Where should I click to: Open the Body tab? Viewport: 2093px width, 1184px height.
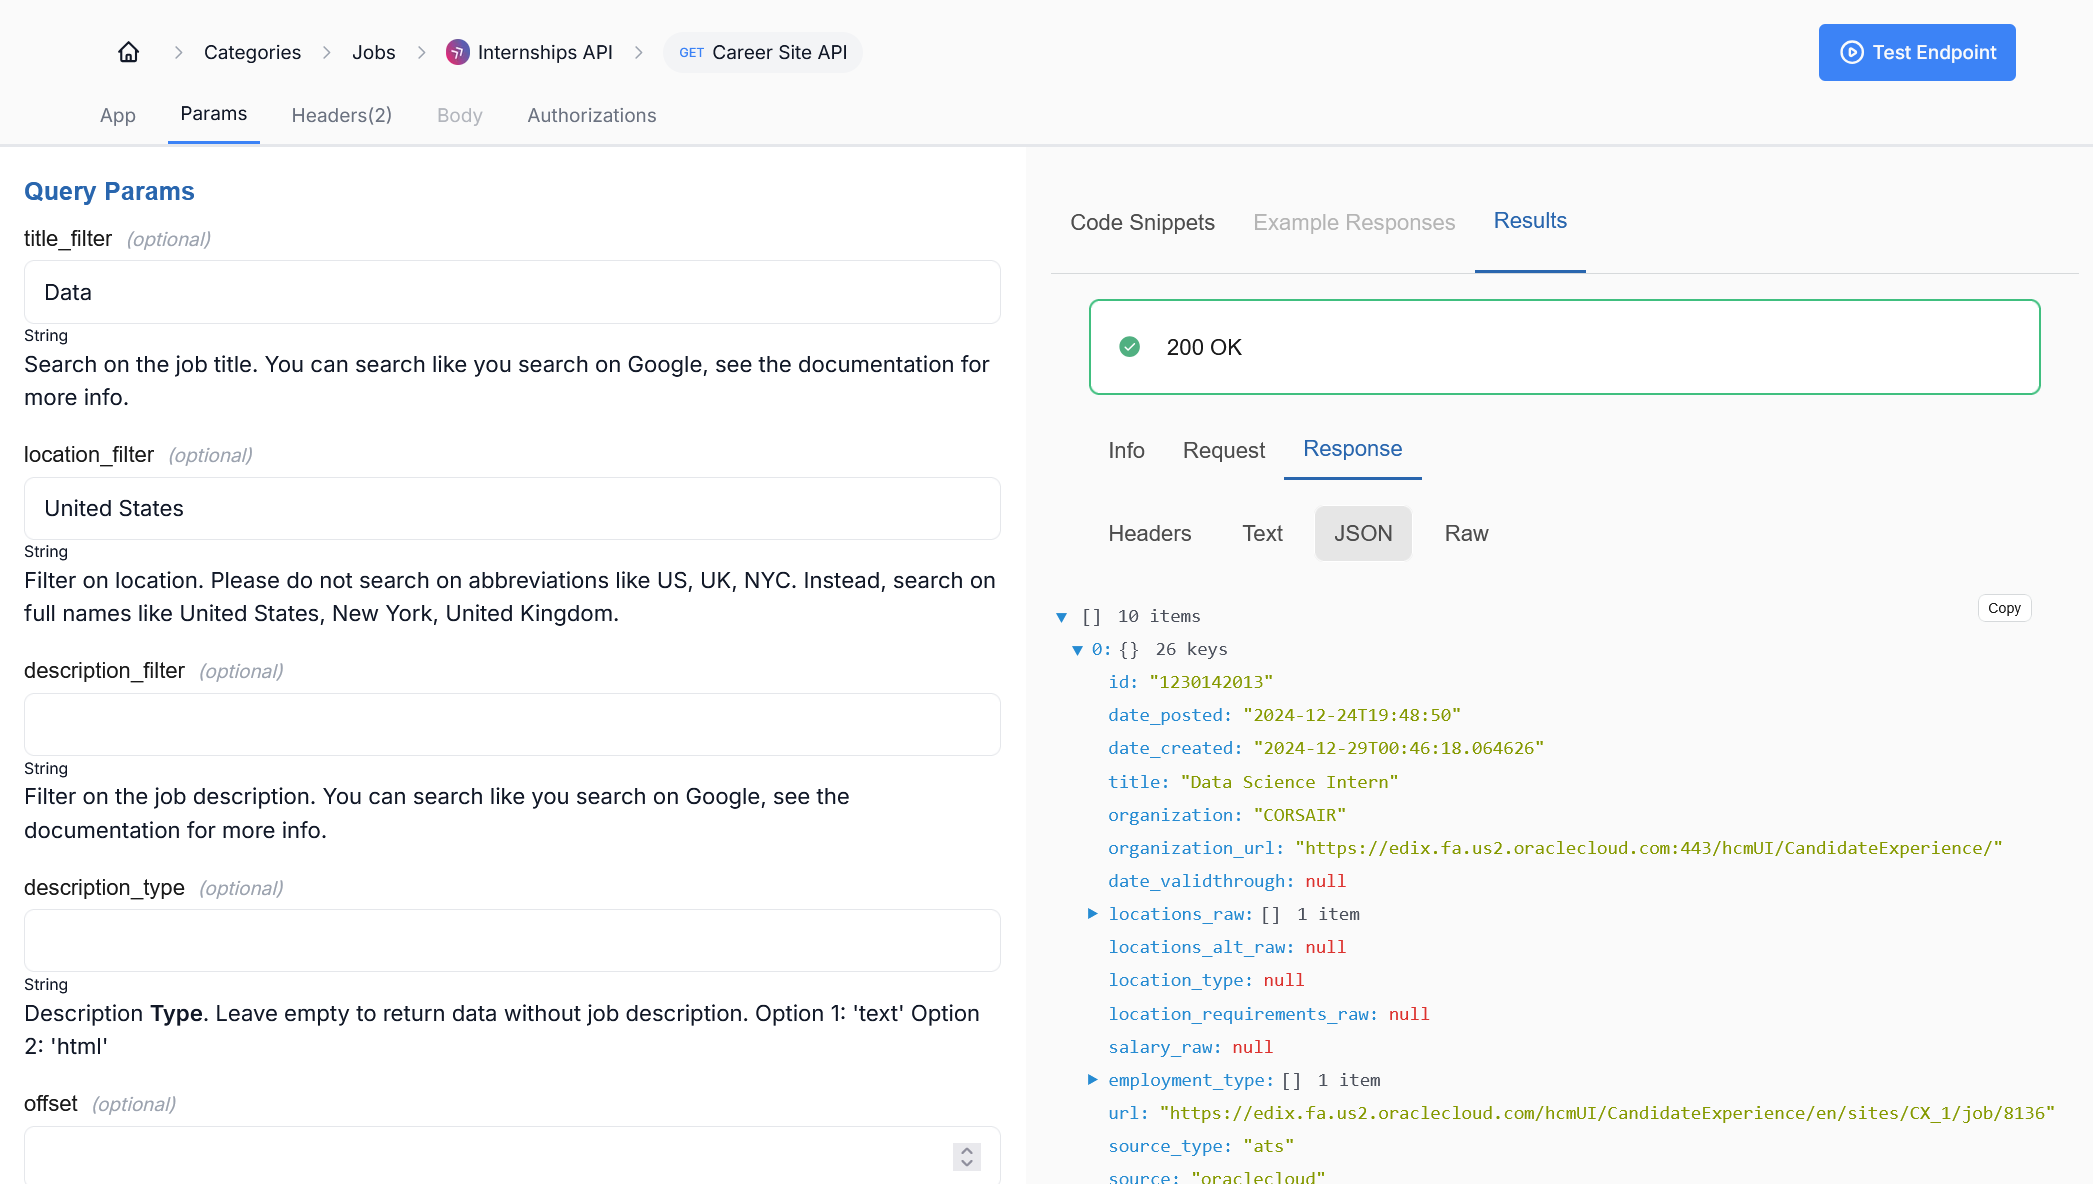(460, 115)
